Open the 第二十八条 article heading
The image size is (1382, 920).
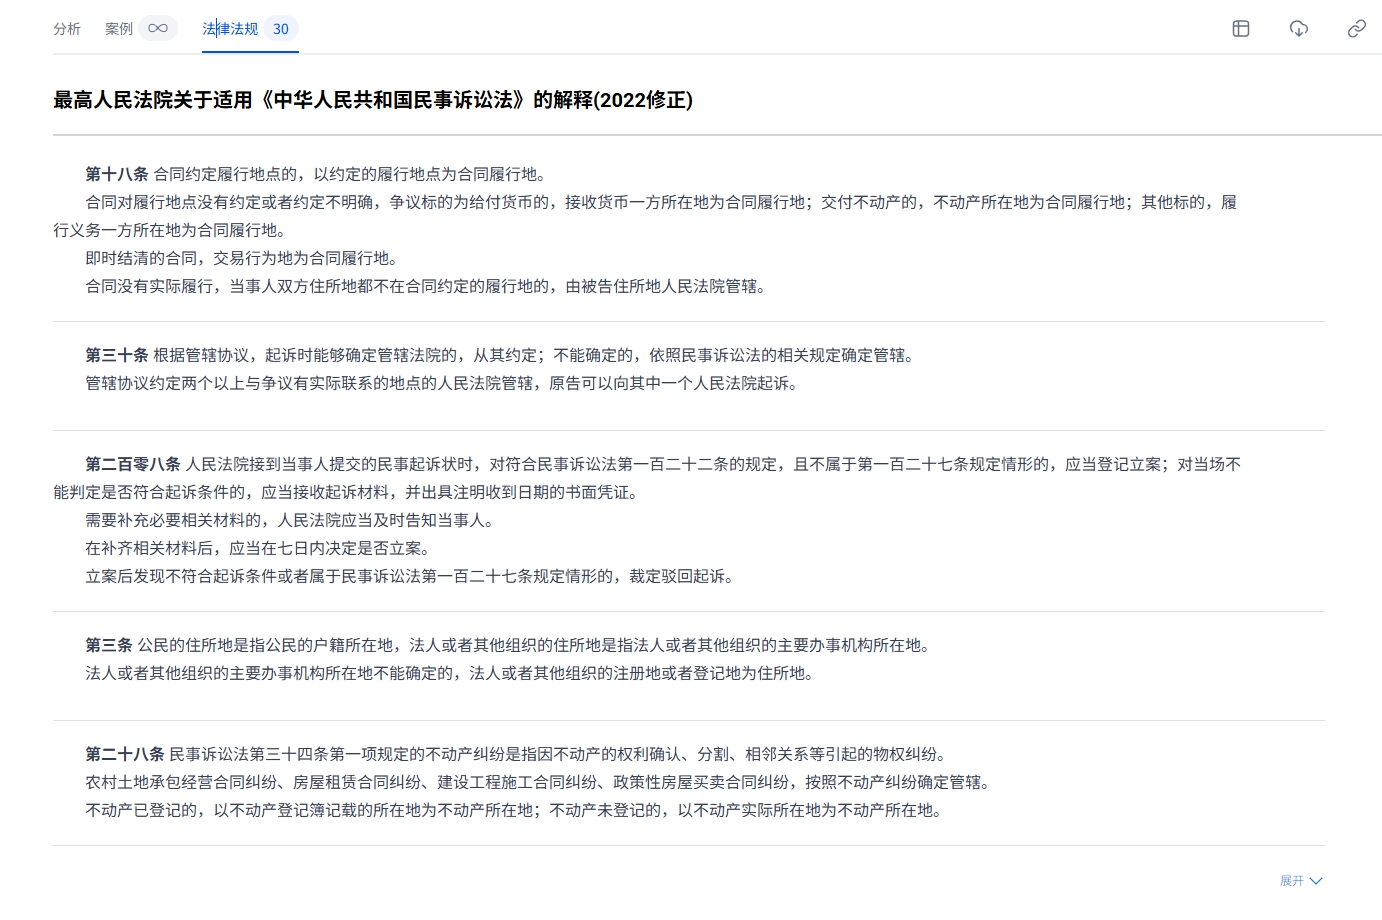coord(124,754)
